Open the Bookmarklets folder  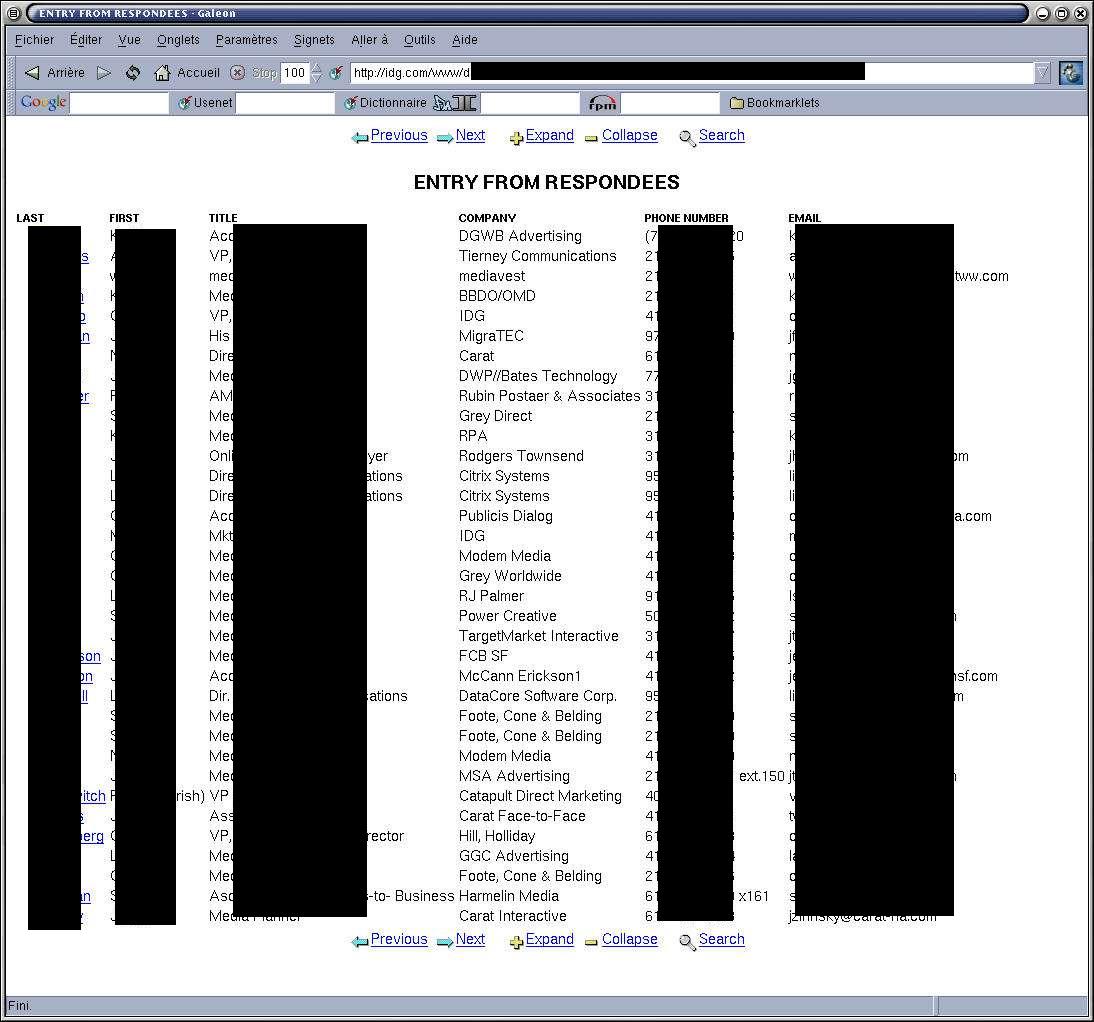[774, 103]
